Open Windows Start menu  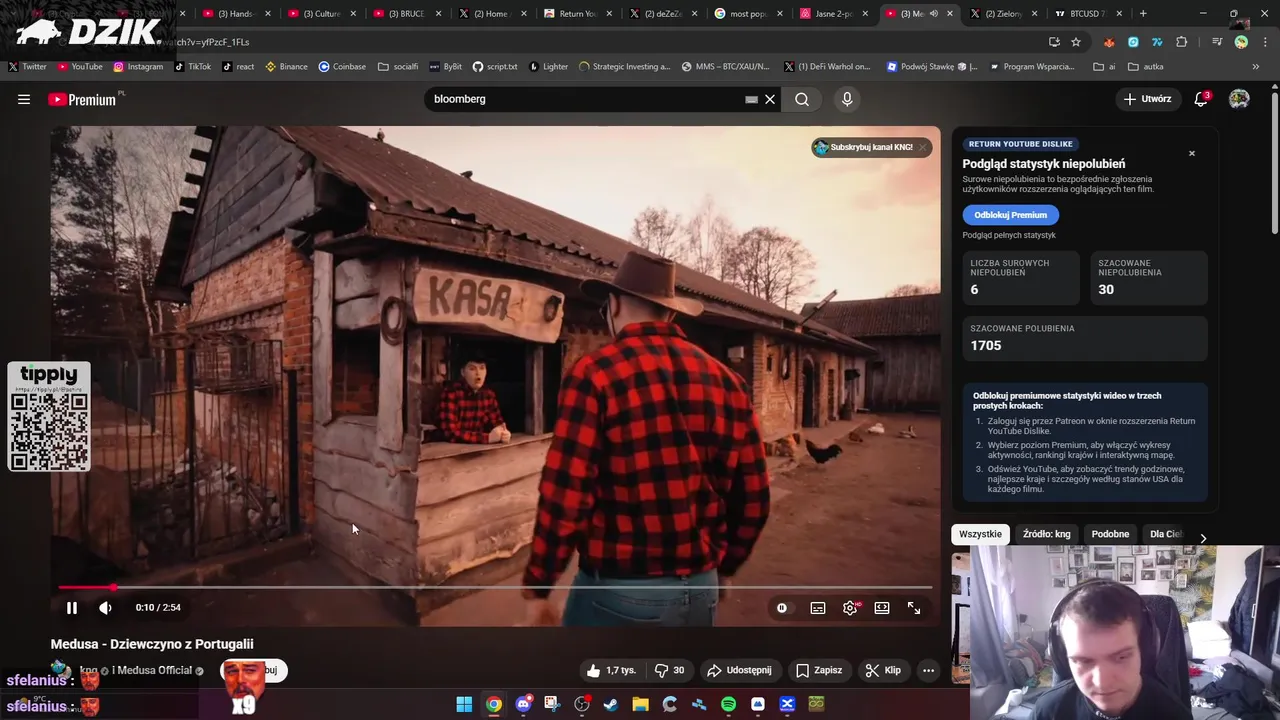[x=464, y=704]
